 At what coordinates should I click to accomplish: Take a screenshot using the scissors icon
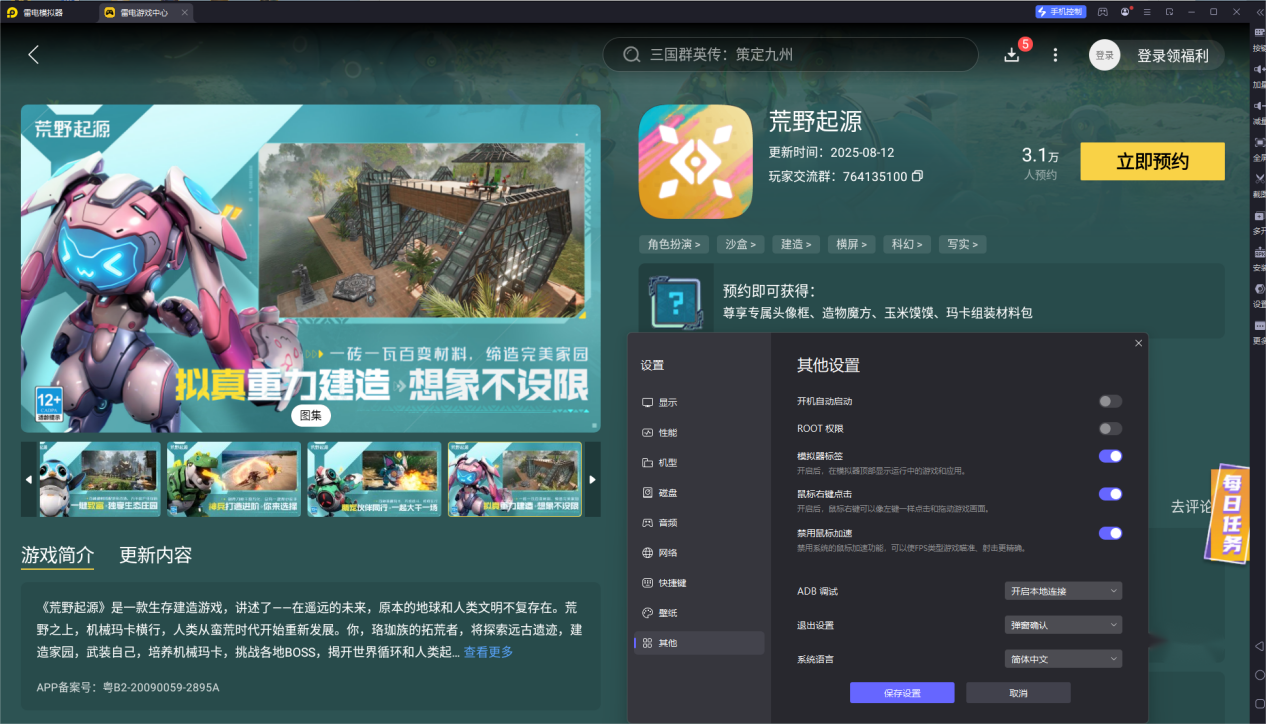coord(1258,176)
